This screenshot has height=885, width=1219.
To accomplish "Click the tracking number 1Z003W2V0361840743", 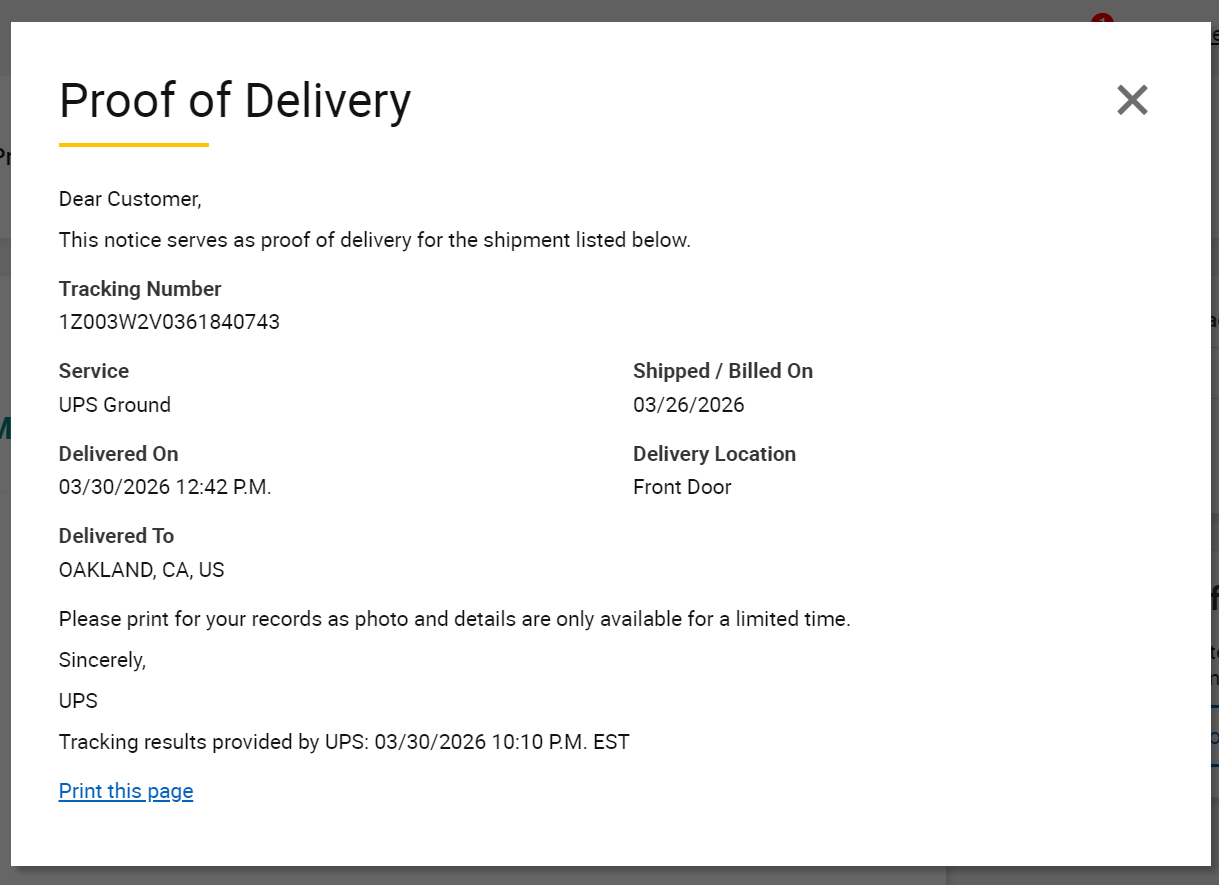I will (x=169, y=322).
